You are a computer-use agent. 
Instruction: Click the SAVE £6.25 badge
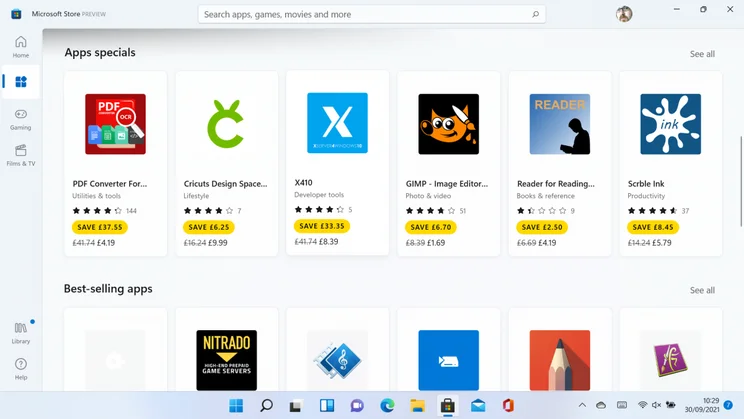pos(209,227)
